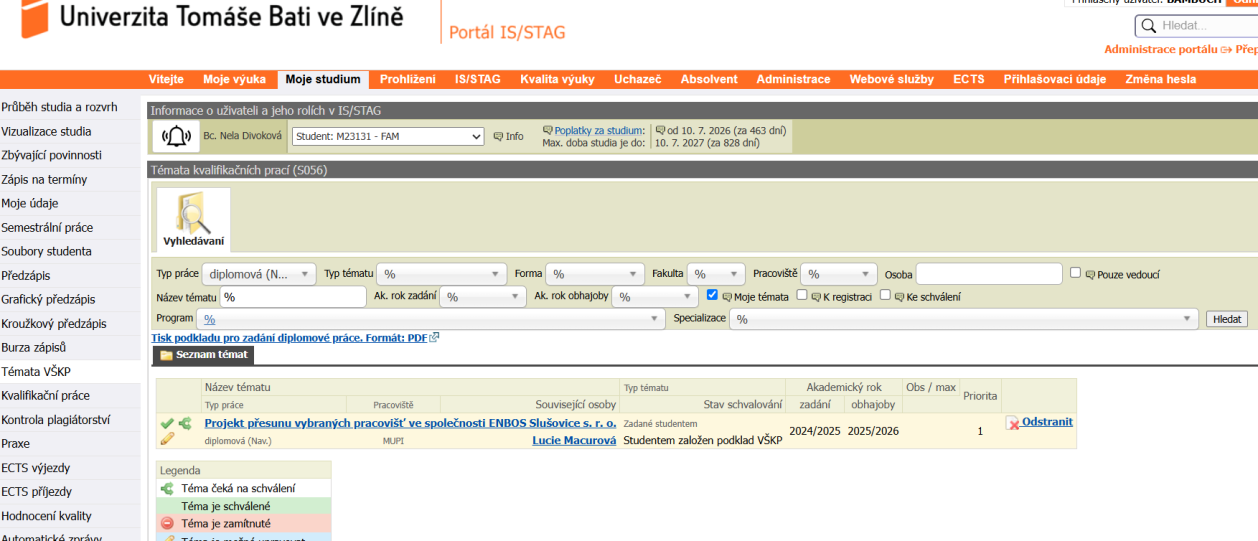Screen dimensions: 1258x541
Task: Click the magnifier icon in Hledat search box
Action: pyautogui.click(x=1148, y=26)
